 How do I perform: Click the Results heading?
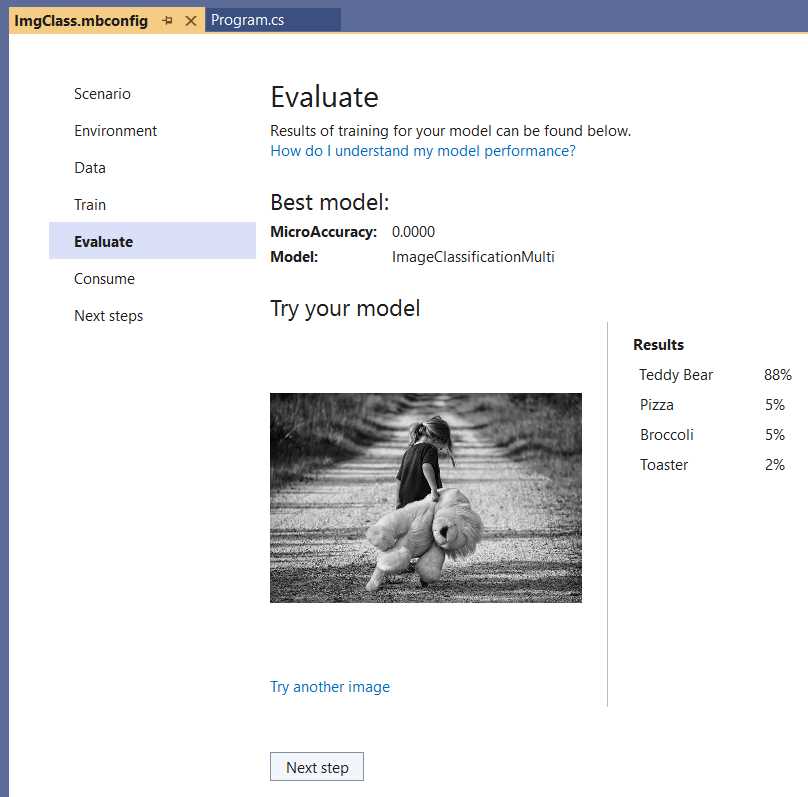pos(658,345)
